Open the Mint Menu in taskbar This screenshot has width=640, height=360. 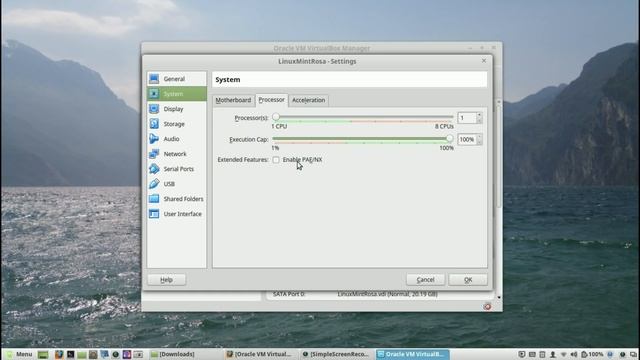(19, 354)
